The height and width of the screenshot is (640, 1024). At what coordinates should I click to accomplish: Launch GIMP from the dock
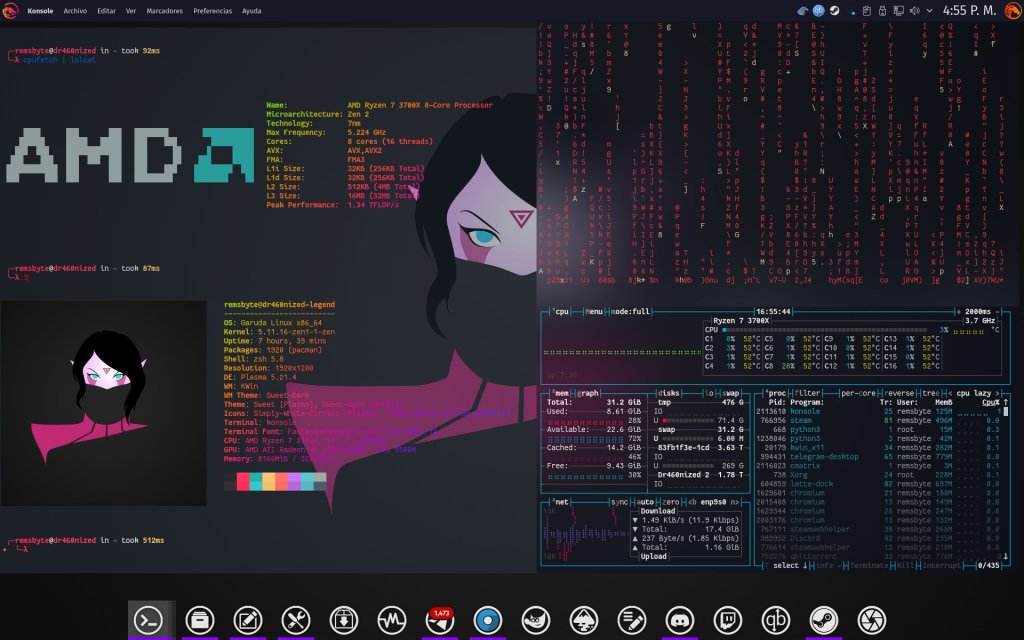[x=534, y=619]
